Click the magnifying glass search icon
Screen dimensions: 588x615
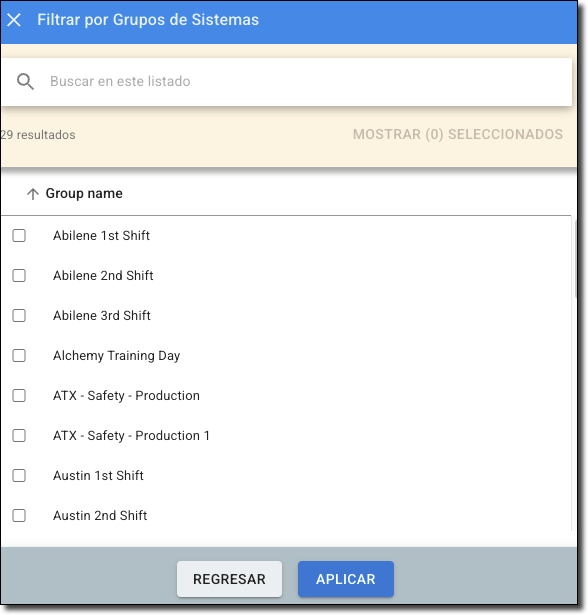click(25, 82)
